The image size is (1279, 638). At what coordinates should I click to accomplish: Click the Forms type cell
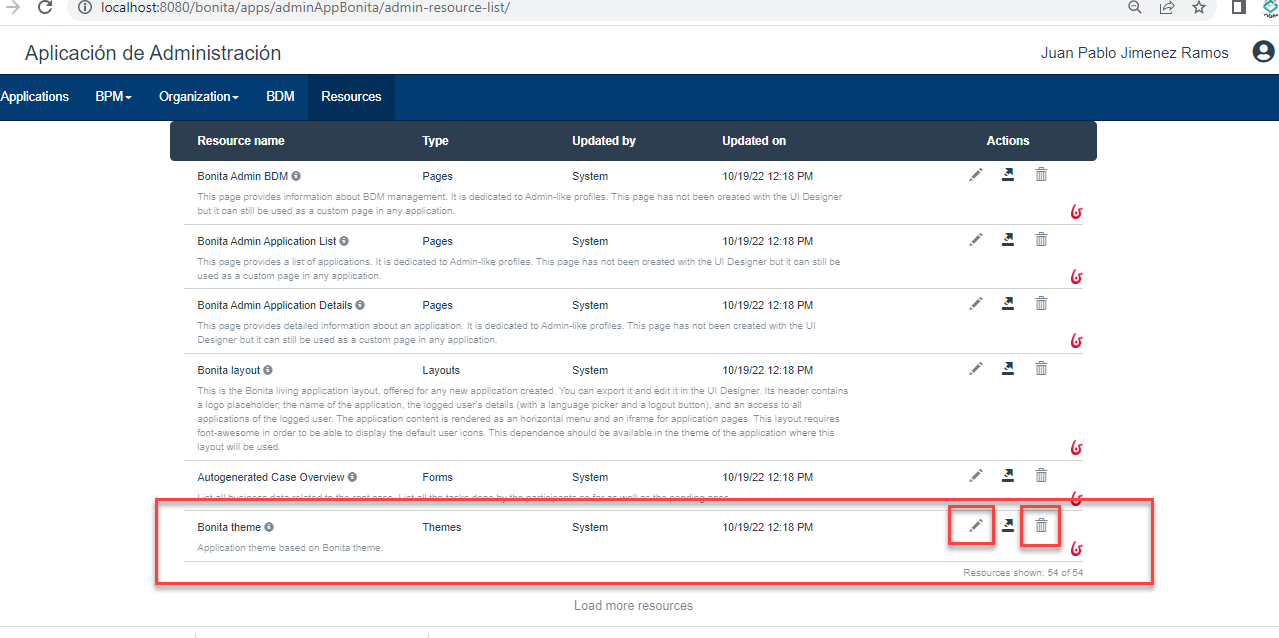437,477
